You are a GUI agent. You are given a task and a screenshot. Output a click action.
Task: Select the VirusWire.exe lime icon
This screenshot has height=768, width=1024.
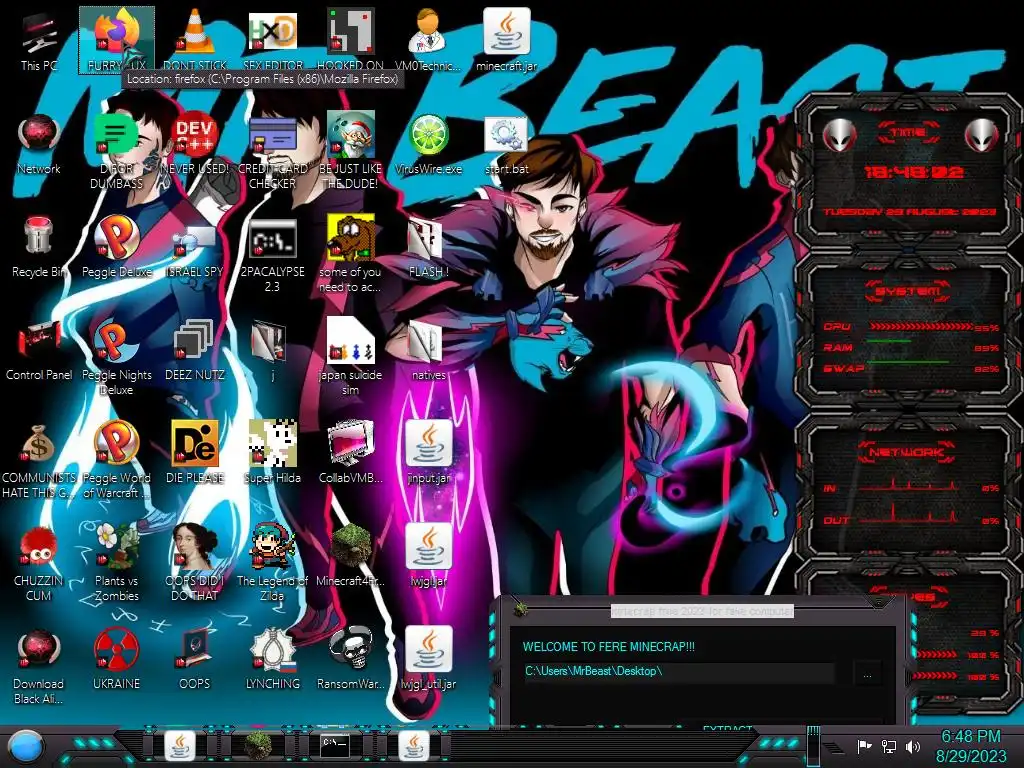point(428,144)
